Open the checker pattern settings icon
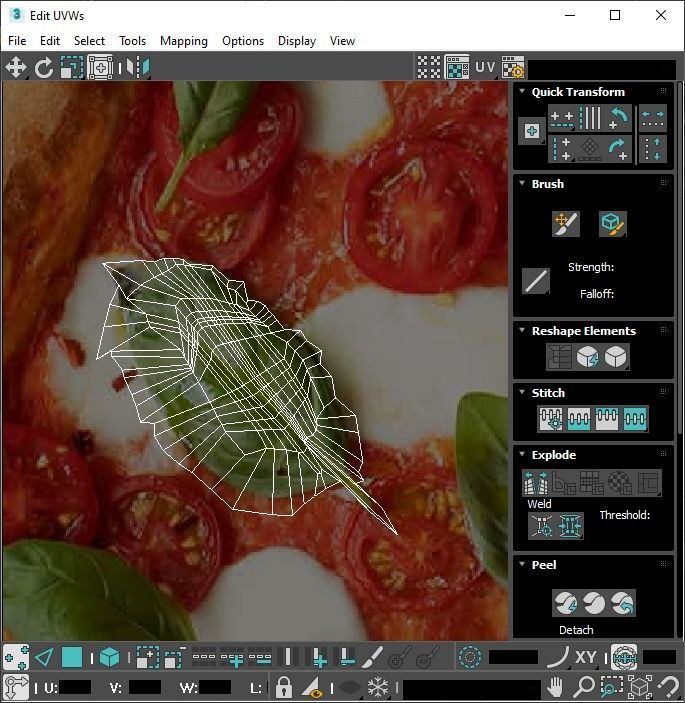The image size is (685, 703). (x=512, y=68)
